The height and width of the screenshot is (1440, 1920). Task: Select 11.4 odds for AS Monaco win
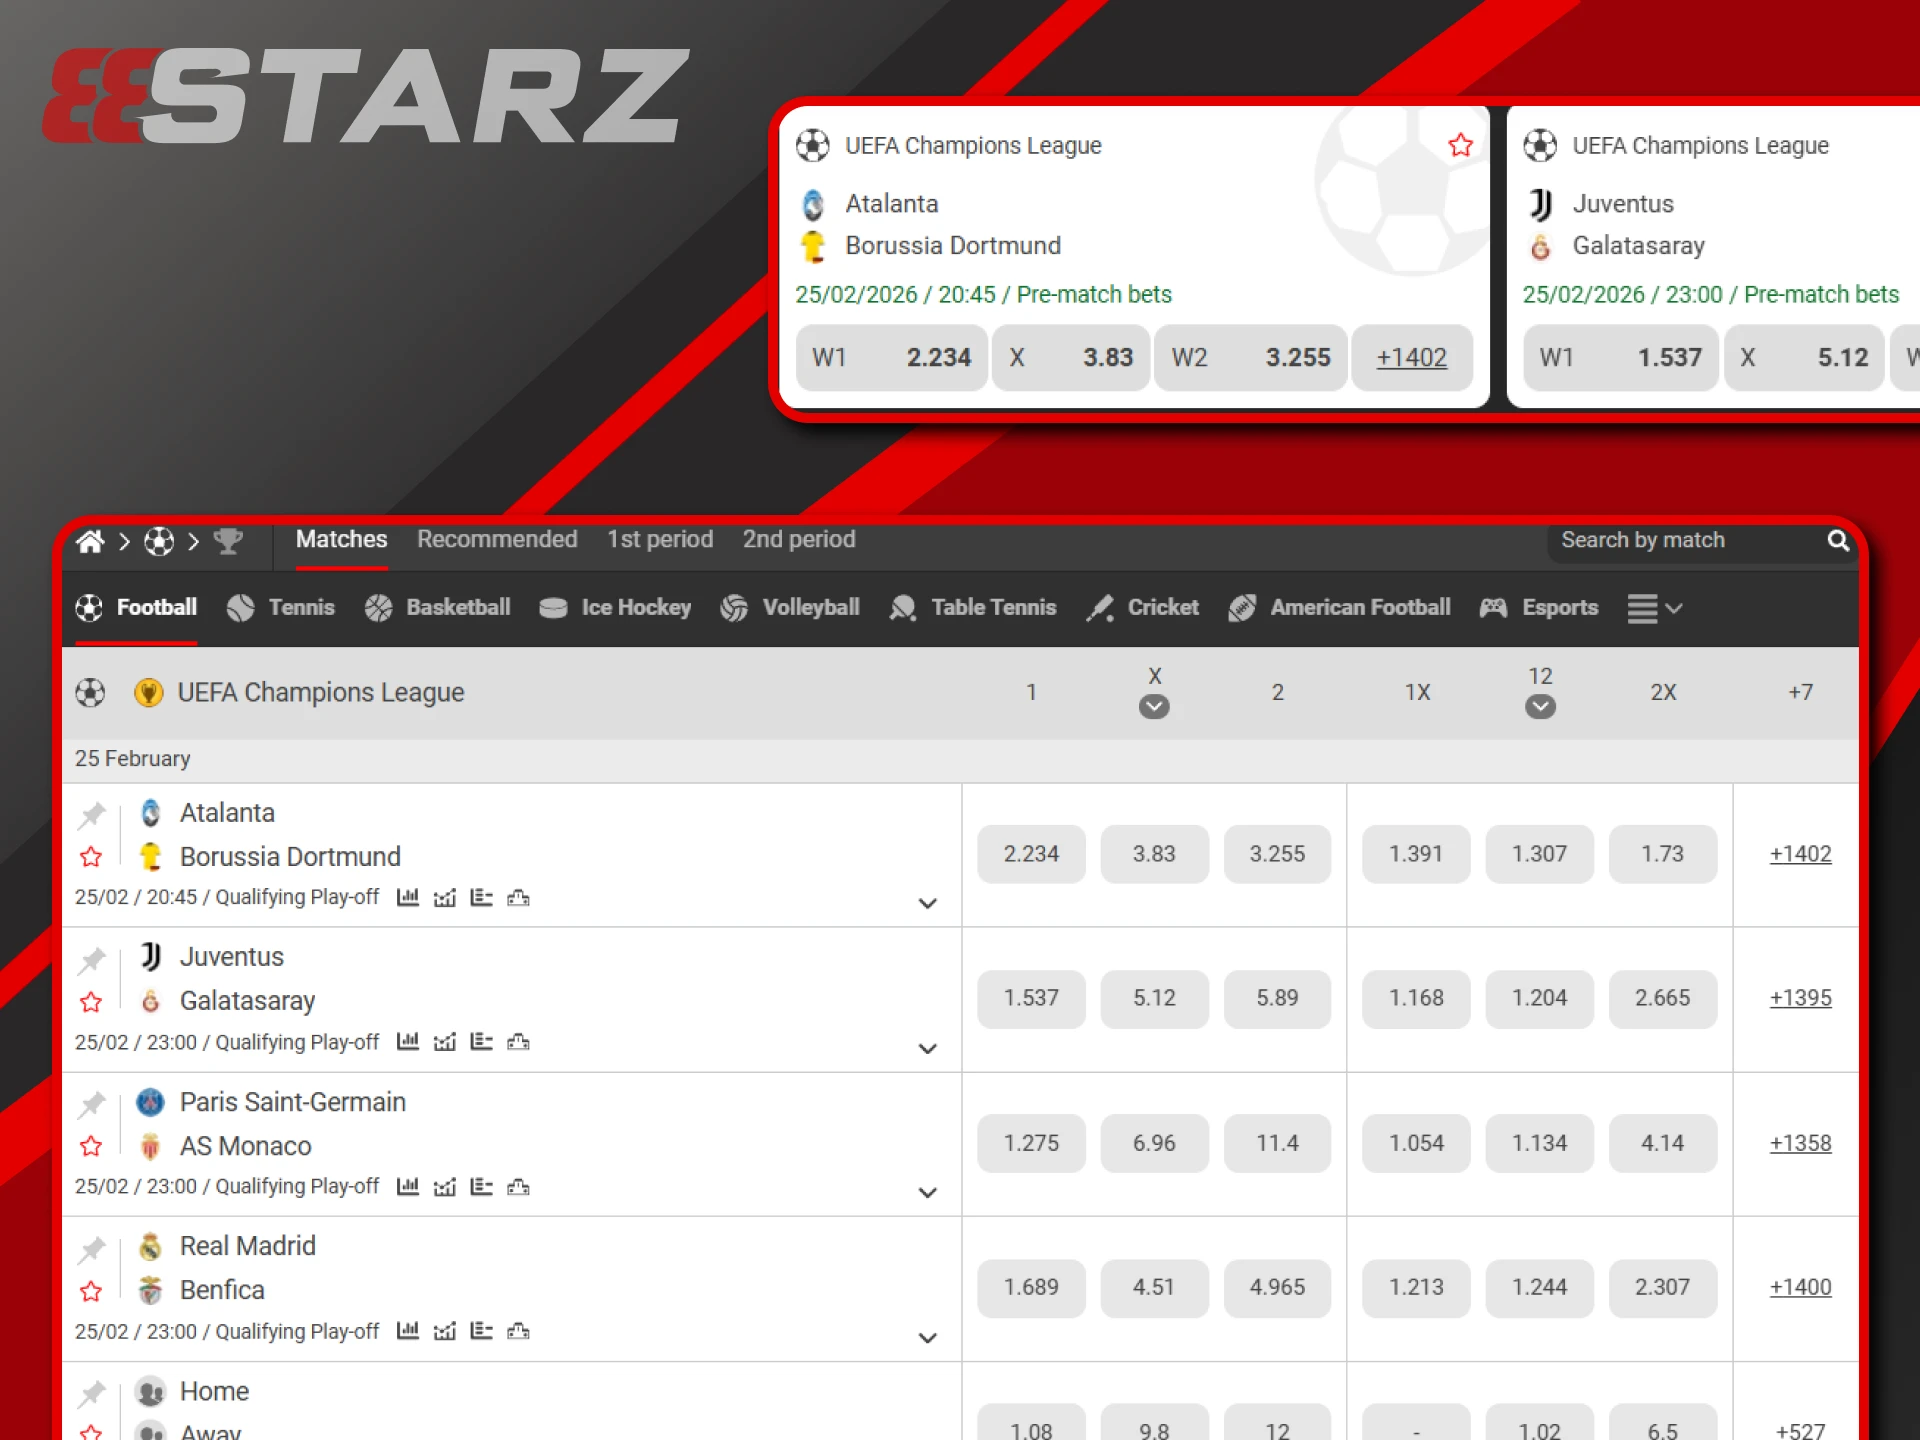pyautogui.click(x=1277, y=1143)
